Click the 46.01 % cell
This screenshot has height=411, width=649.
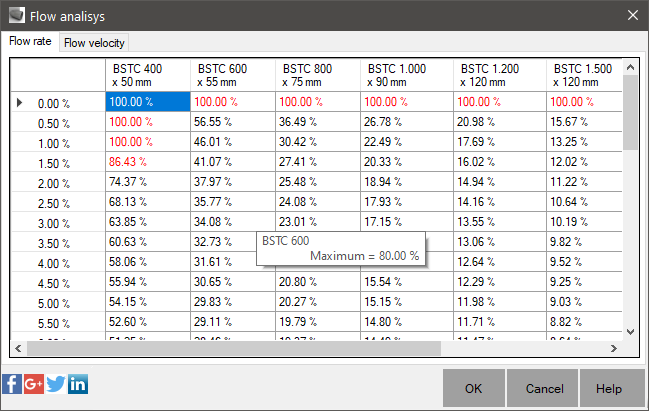point(233,142)
